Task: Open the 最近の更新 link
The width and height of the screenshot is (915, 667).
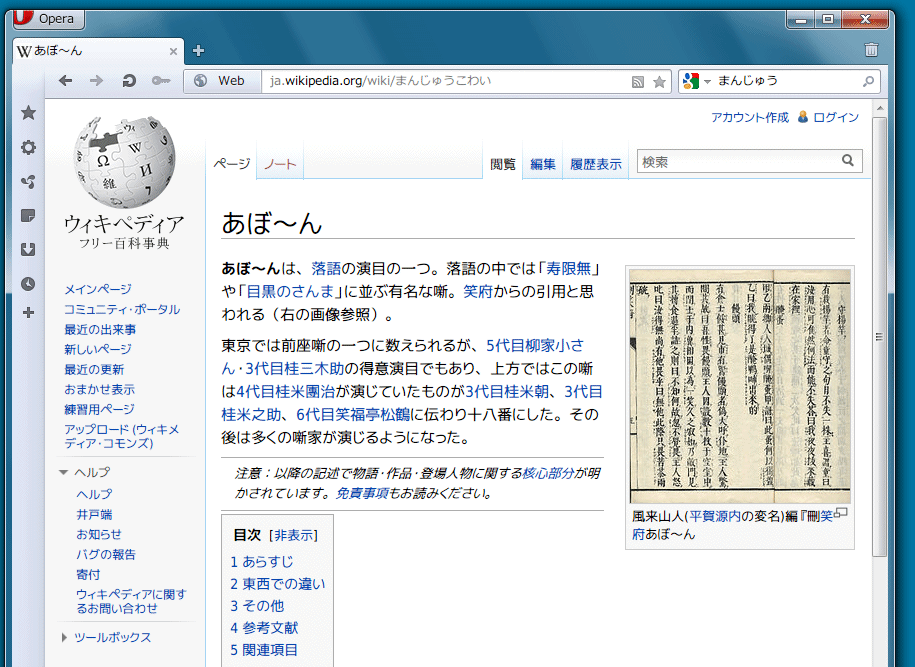Action: point(94,369)
